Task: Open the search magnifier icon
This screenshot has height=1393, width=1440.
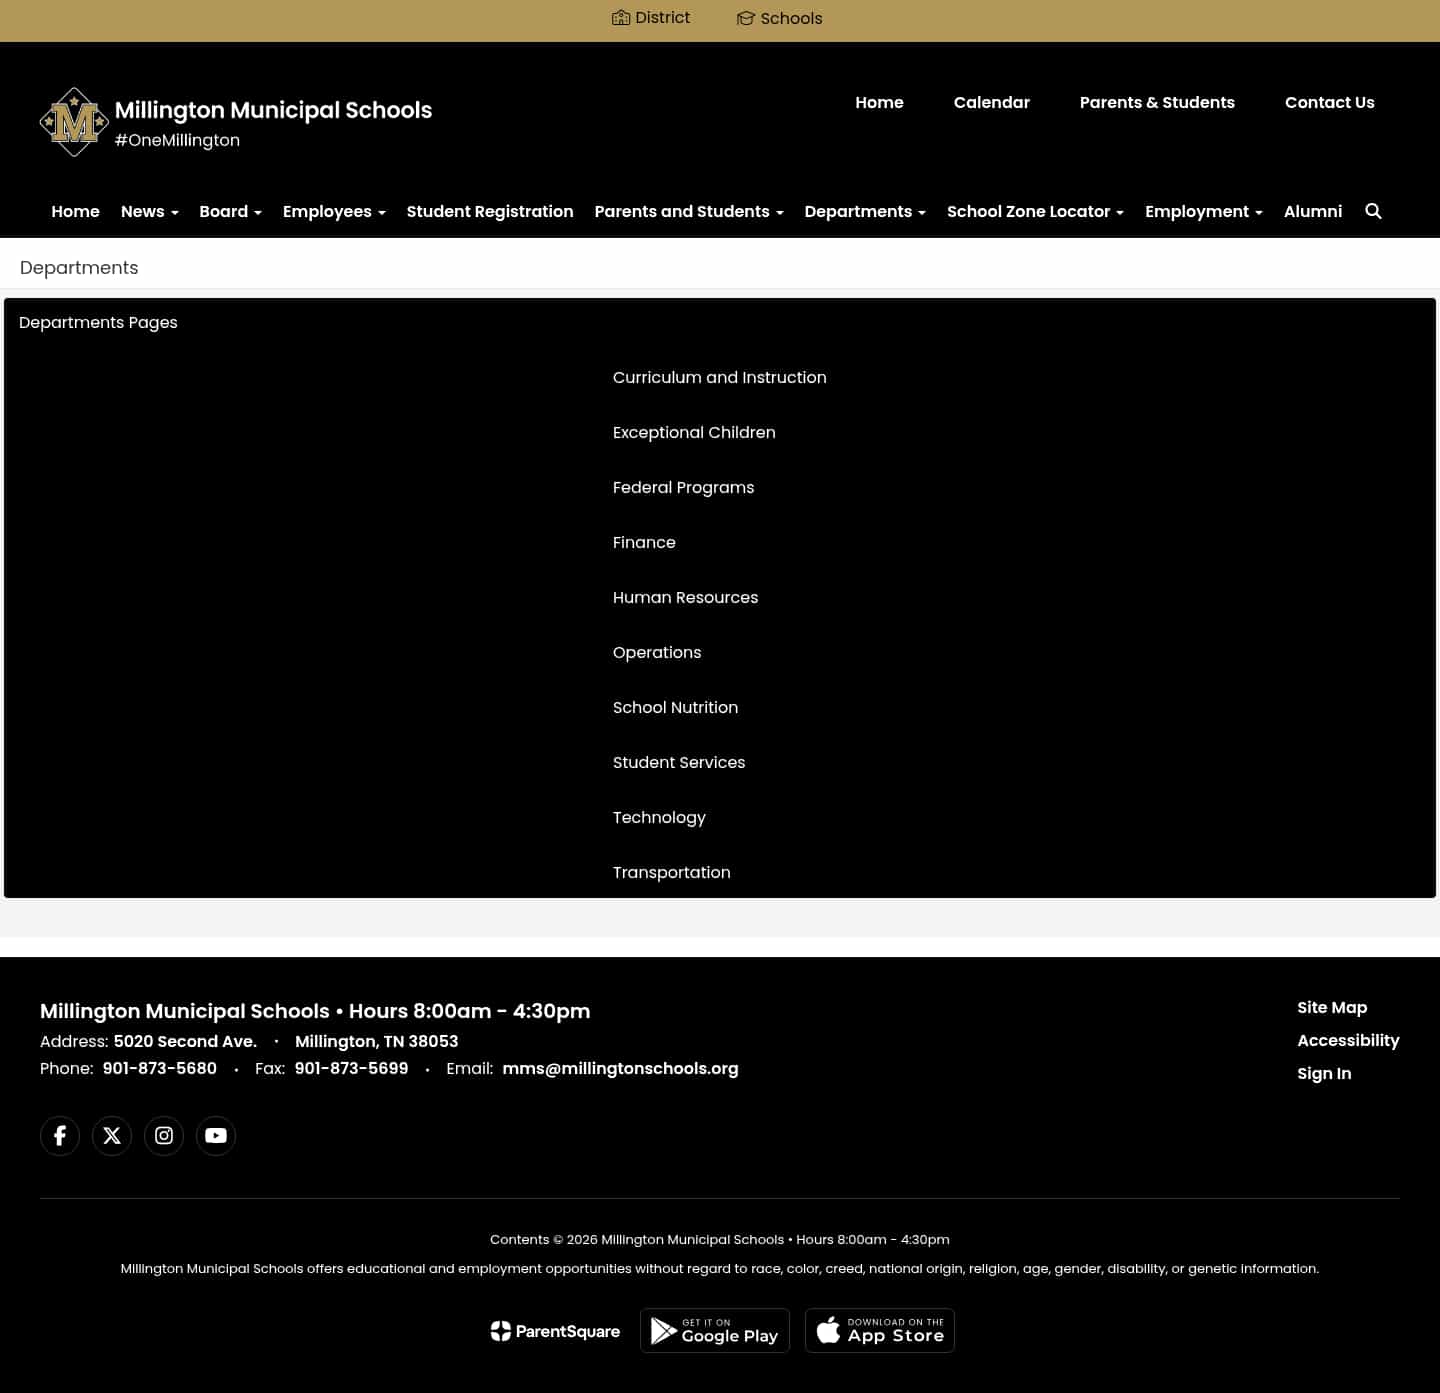Action: point(1373,211)
